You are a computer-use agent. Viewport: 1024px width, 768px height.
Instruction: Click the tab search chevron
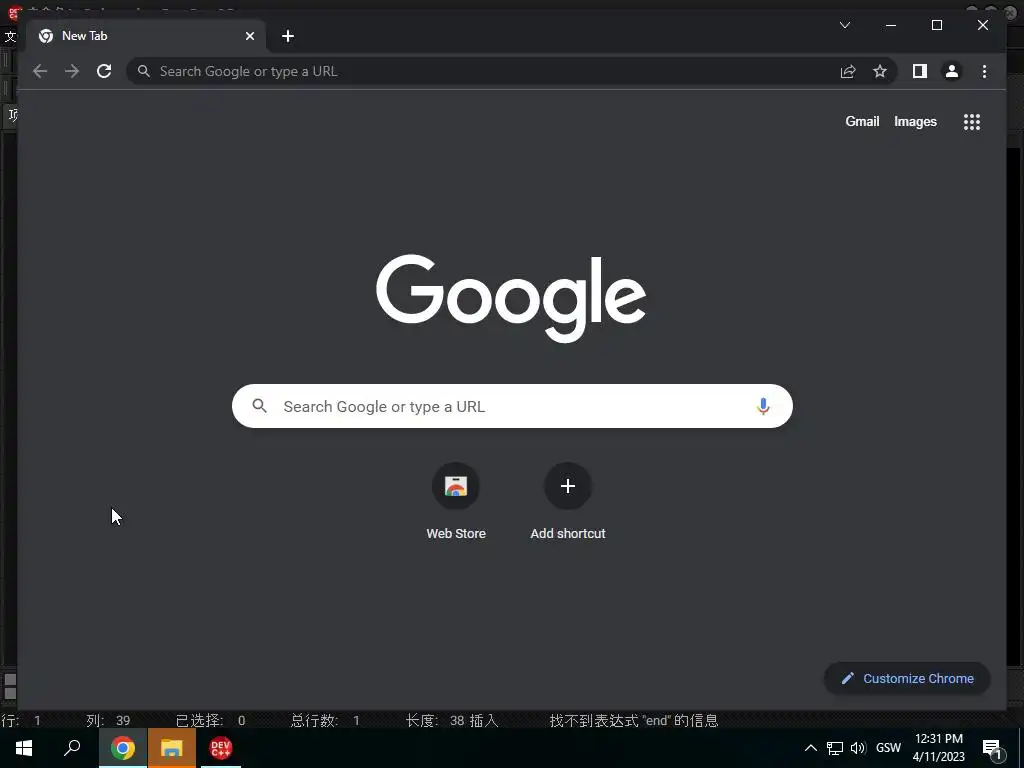[x=844, y=25]
